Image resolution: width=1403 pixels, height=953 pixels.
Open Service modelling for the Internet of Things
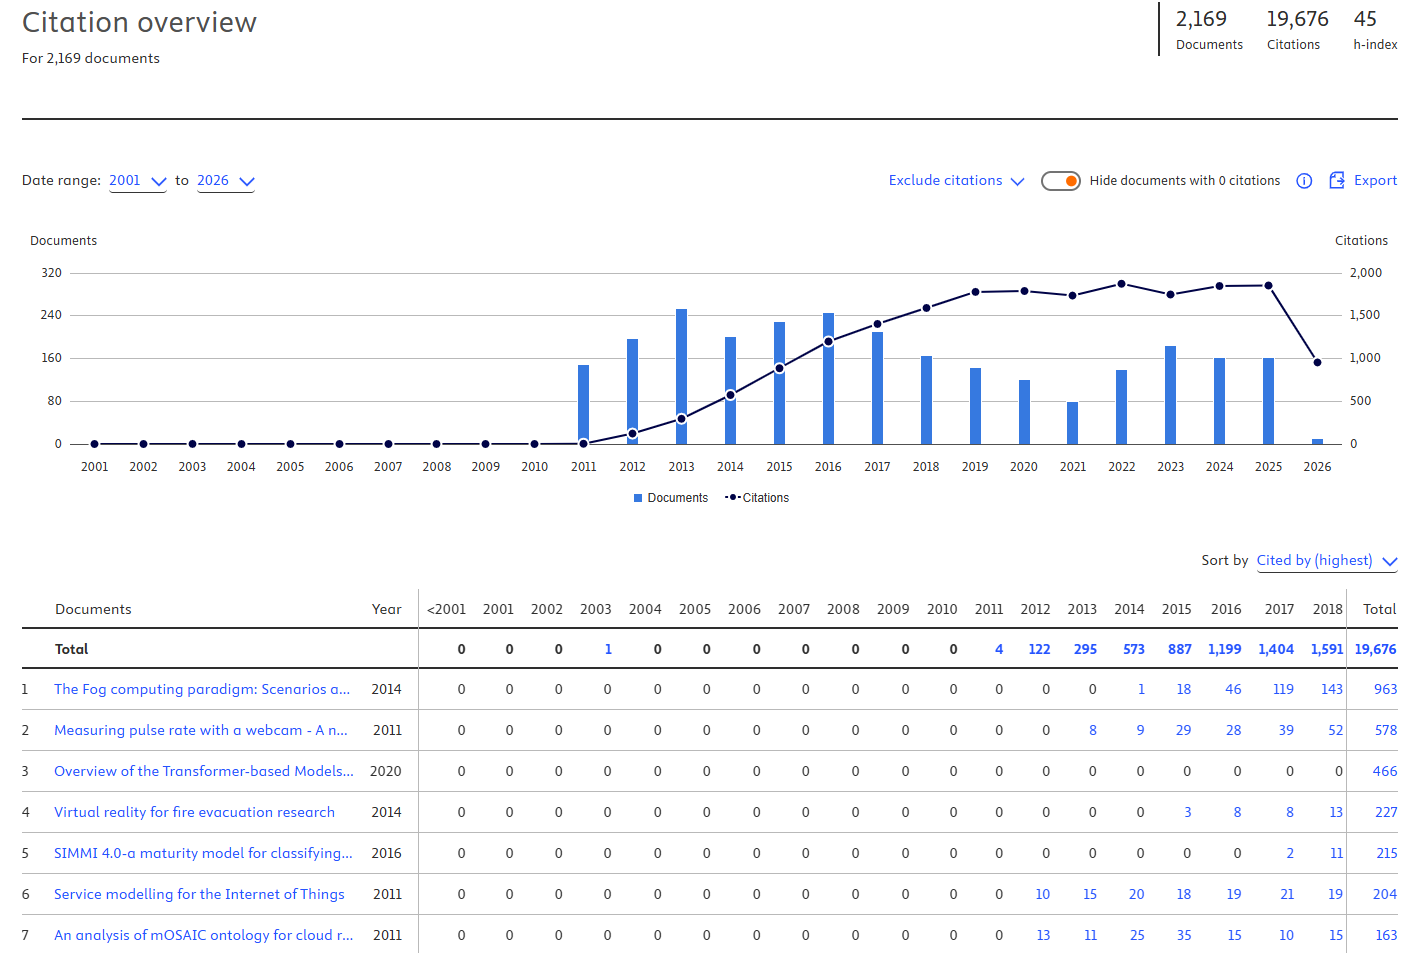(199, 894)
